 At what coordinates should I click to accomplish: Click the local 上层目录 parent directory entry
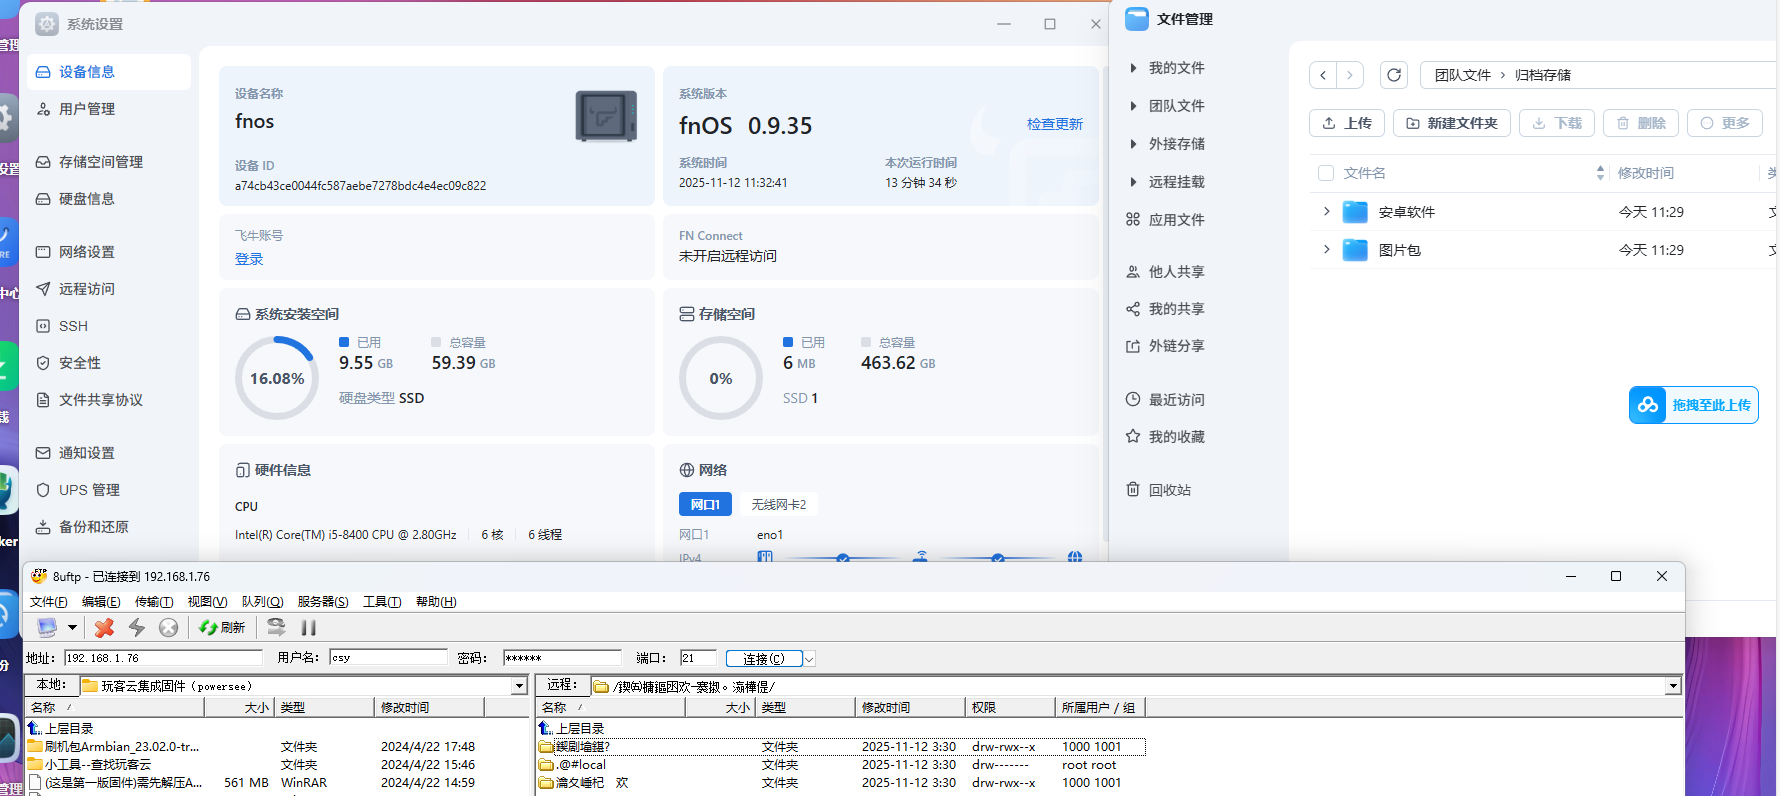click(x=61, y=728)
